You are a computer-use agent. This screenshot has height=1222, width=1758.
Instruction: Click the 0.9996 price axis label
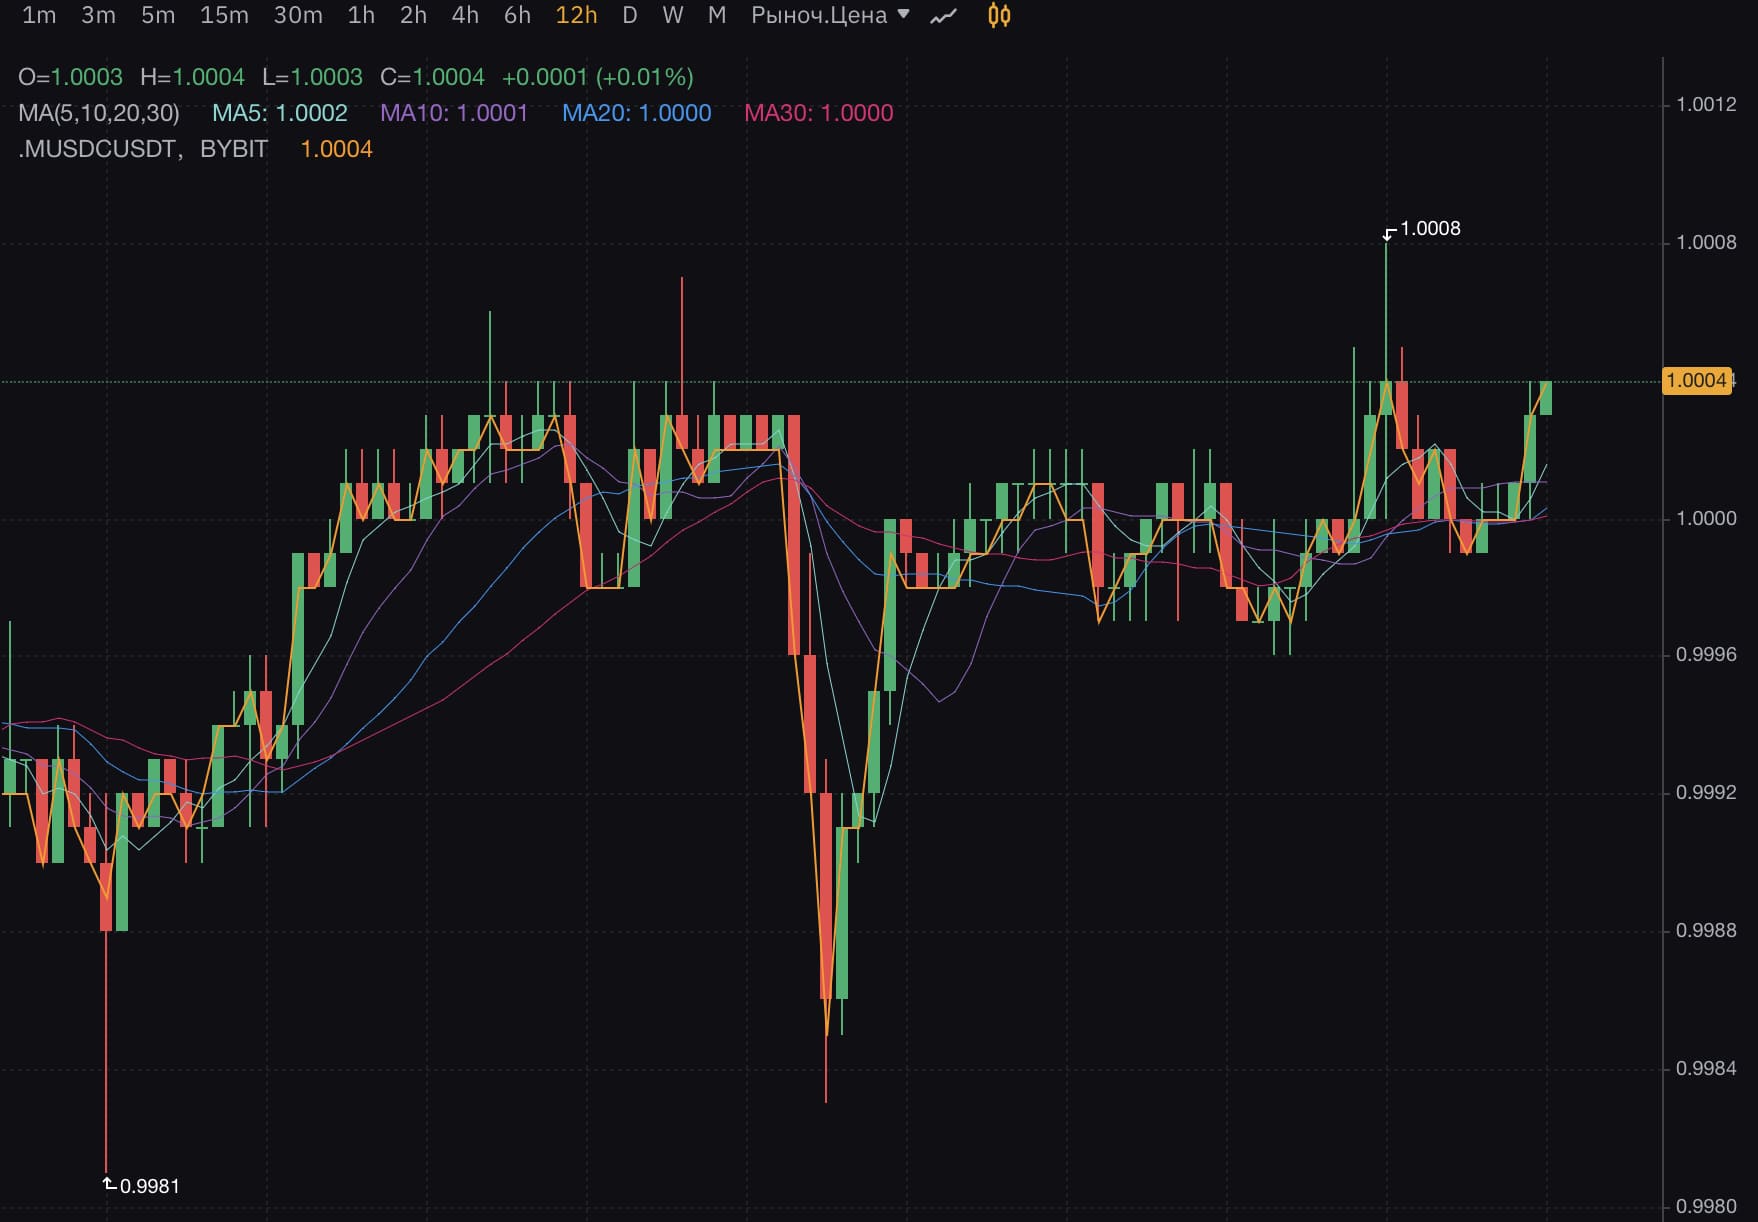1707,655
